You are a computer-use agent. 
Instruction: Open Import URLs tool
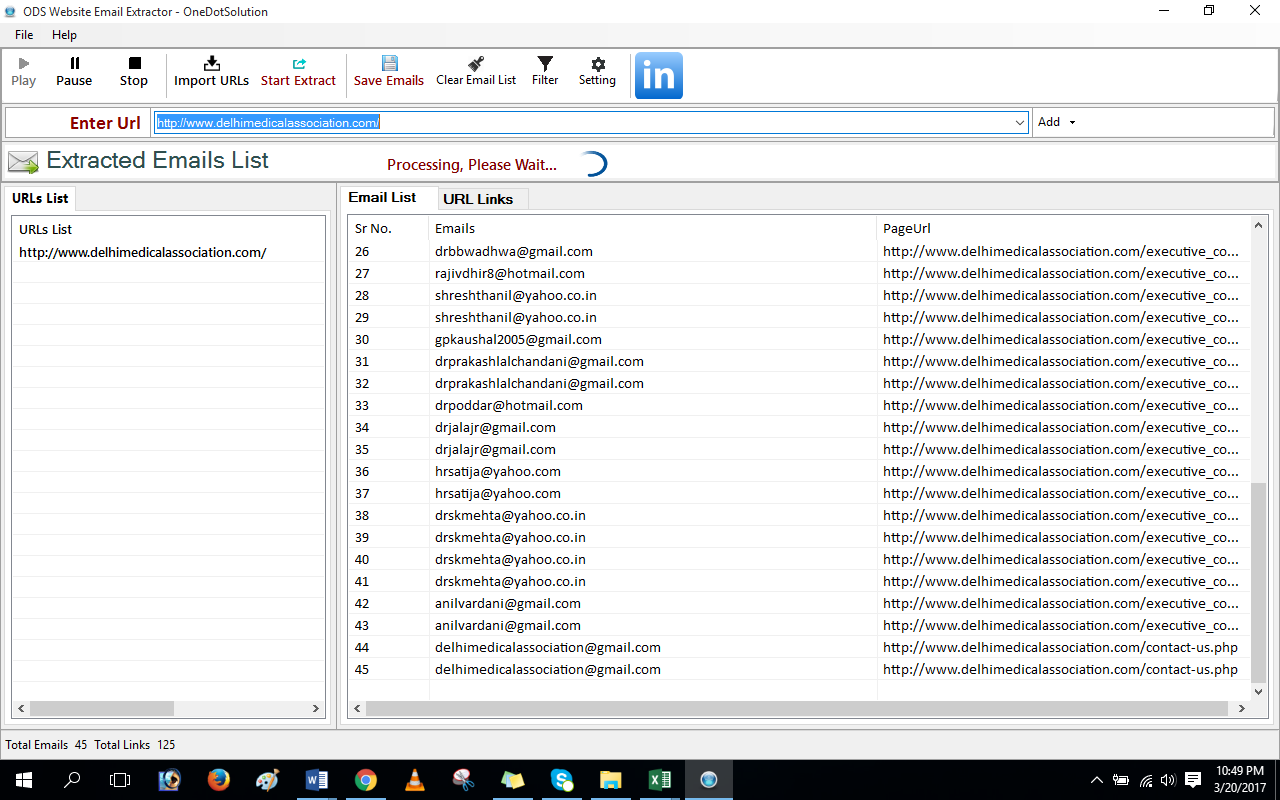click(211, 72)
